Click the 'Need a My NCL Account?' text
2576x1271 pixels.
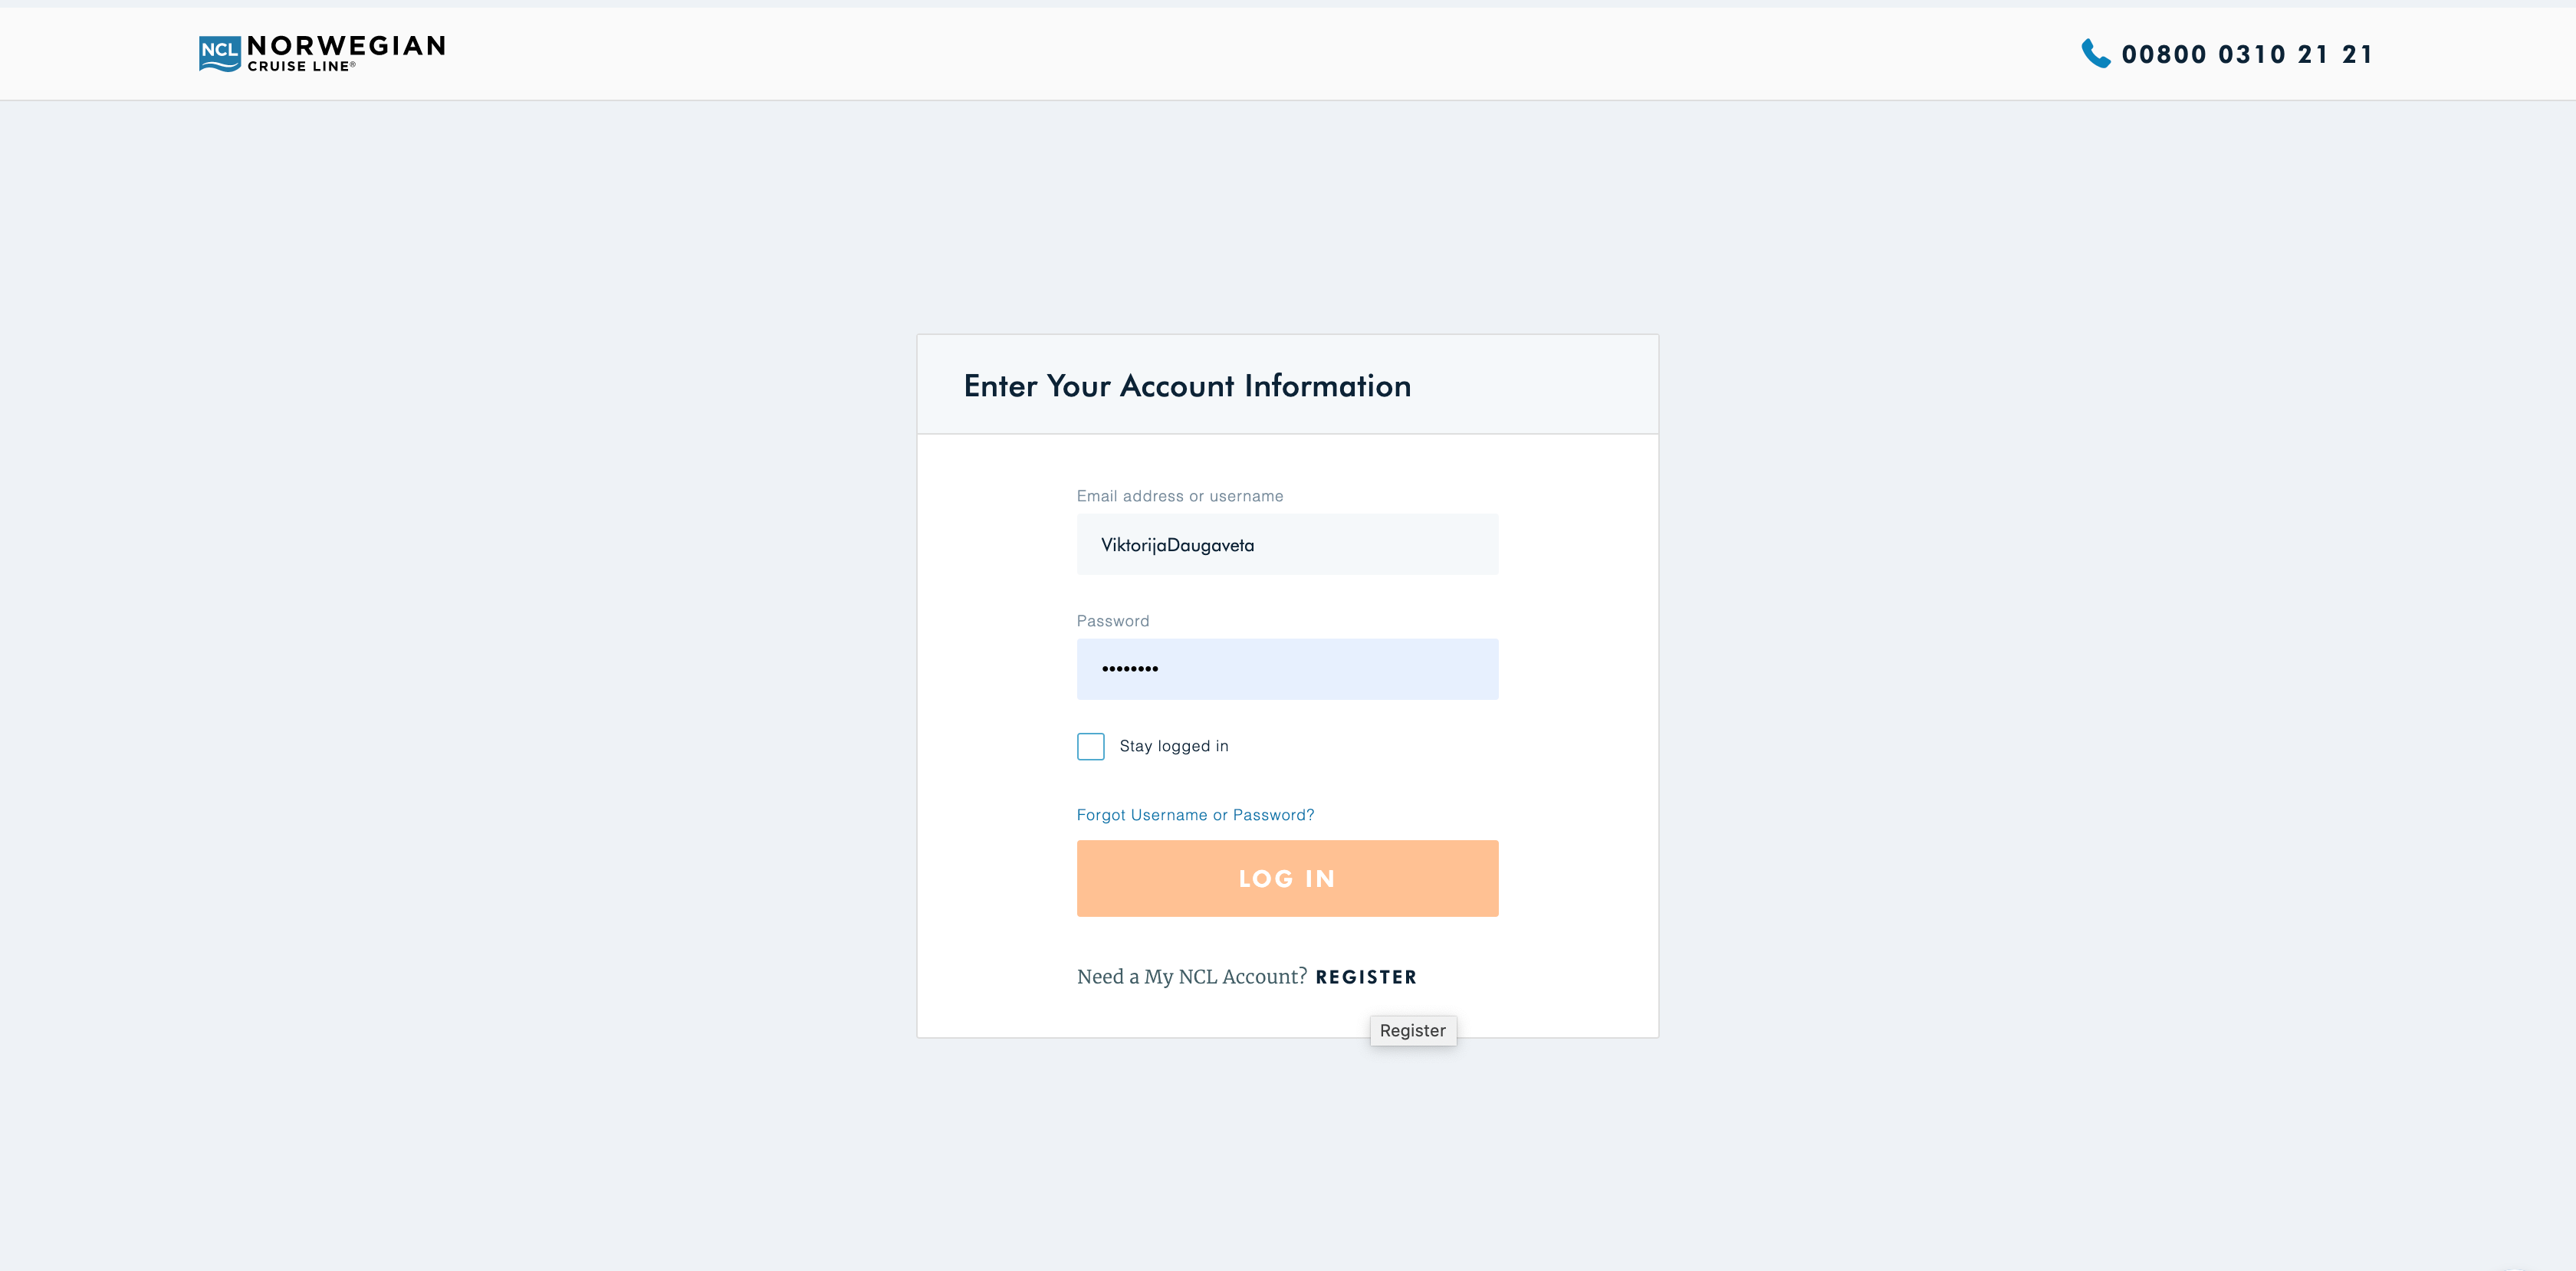pos(1192,977)
